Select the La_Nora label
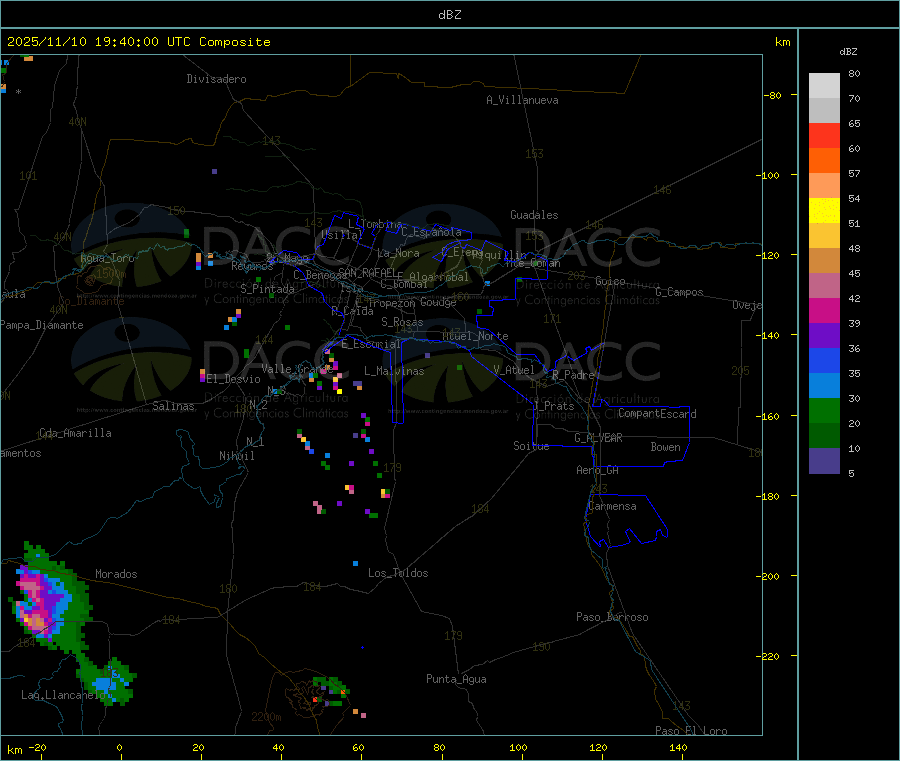900x761 pixels. pyautogui.click(x=398, y=253)
